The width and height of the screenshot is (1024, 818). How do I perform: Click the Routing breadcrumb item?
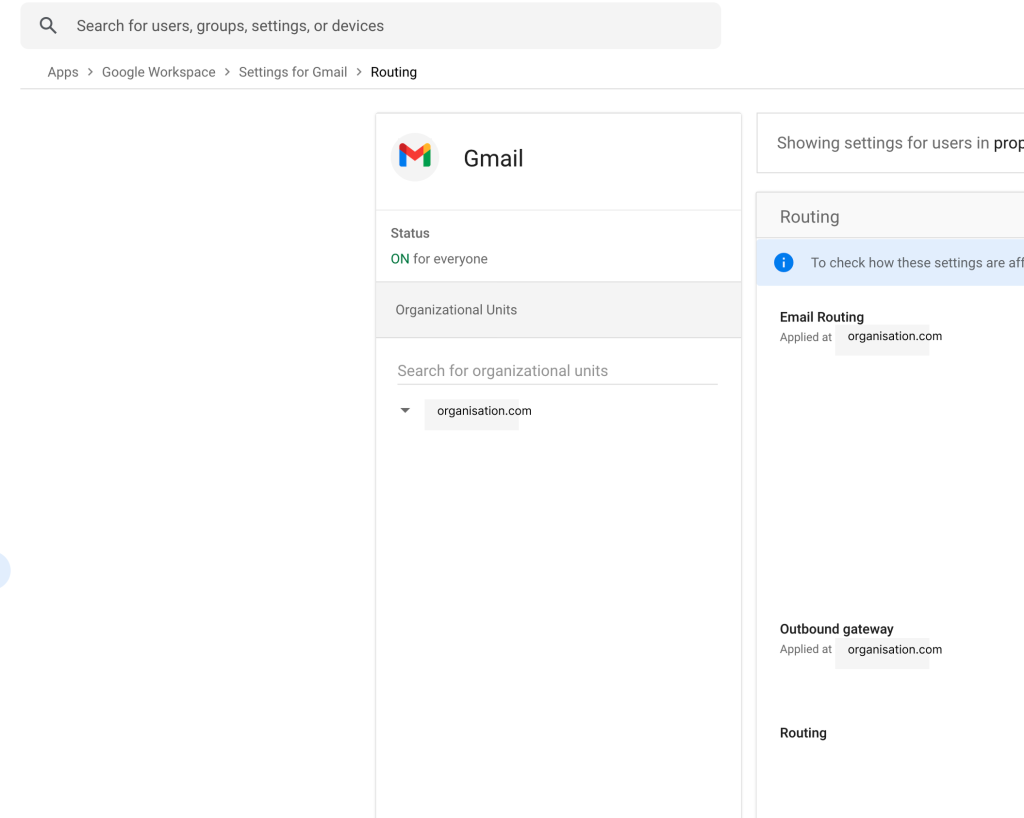click(394, 72)
